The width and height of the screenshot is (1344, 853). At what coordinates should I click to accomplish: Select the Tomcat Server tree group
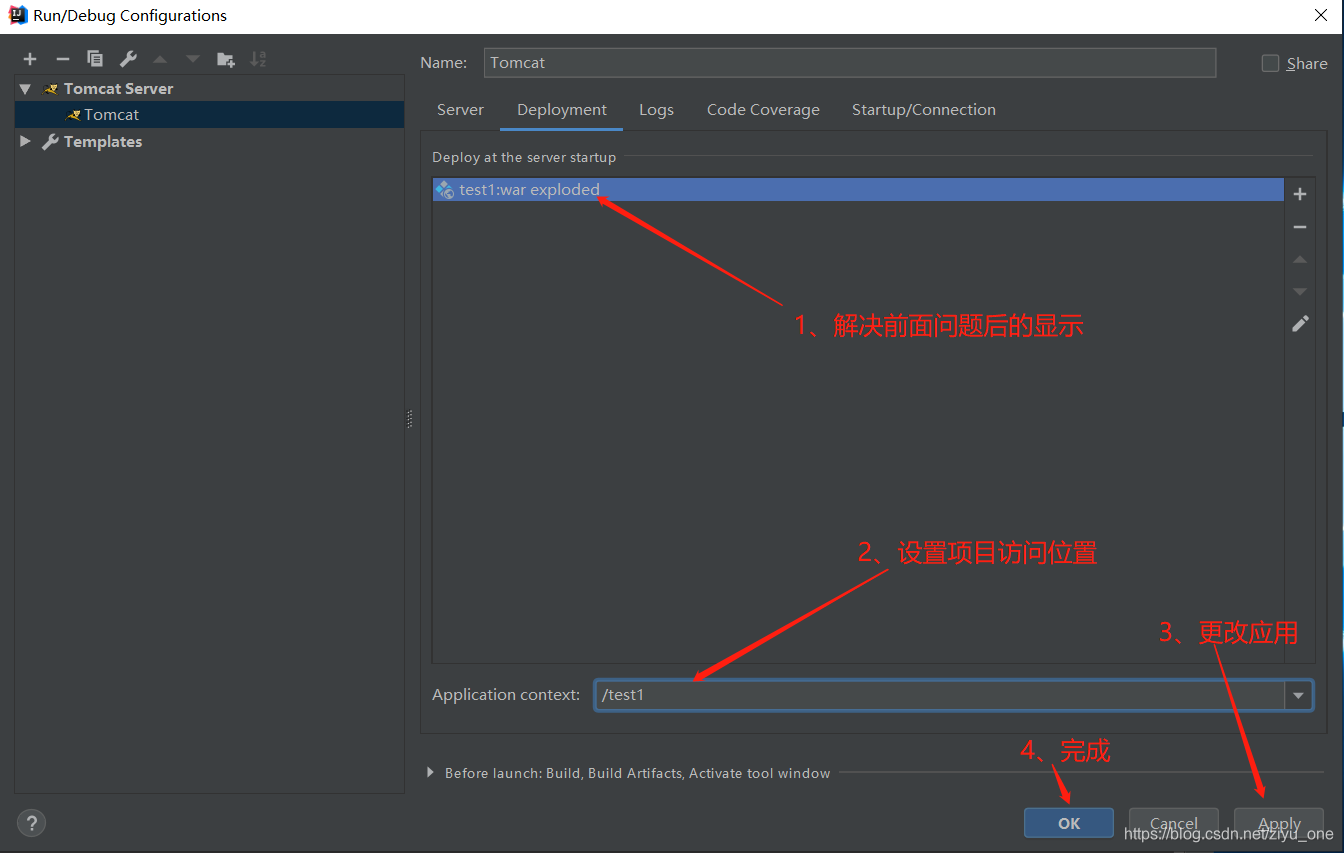pos(210,89)
